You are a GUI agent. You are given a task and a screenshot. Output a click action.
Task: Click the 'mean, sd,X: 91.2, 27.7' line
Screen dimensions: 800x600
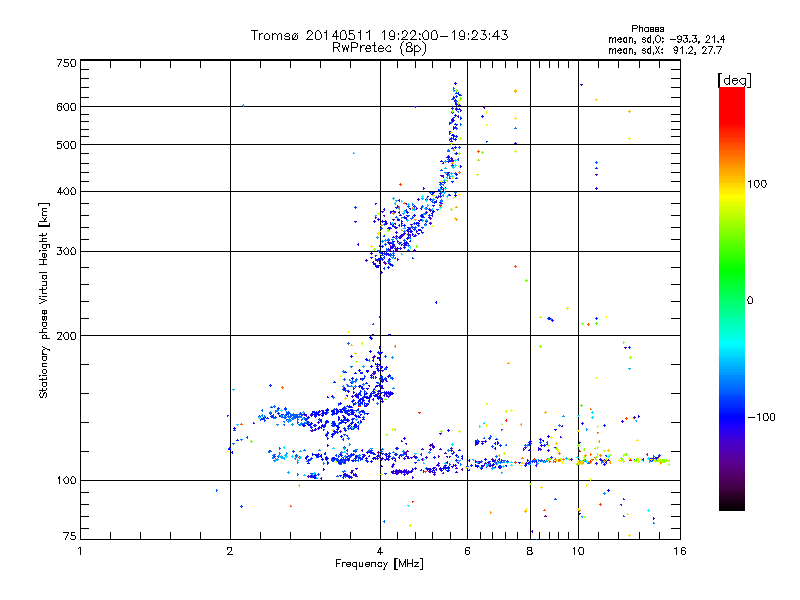click(x=665, y=50)
